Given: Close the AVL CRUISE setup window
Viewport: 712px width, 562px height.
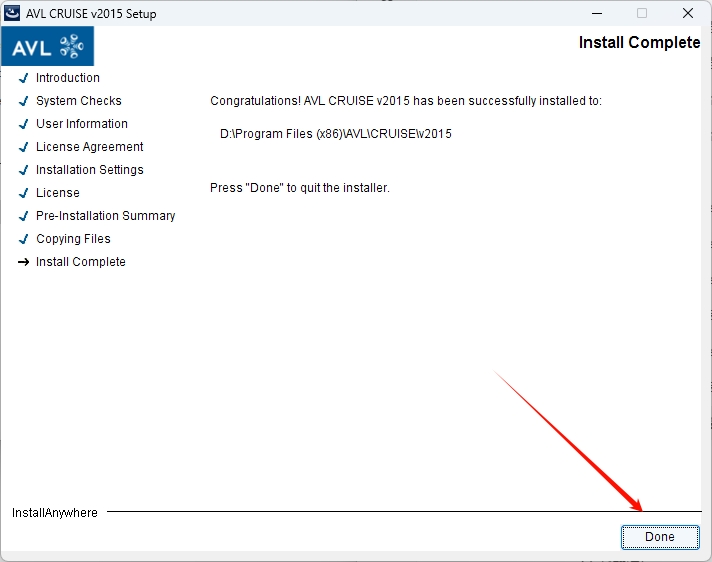Looking at the screenshot, I should [x=688, y=14].
